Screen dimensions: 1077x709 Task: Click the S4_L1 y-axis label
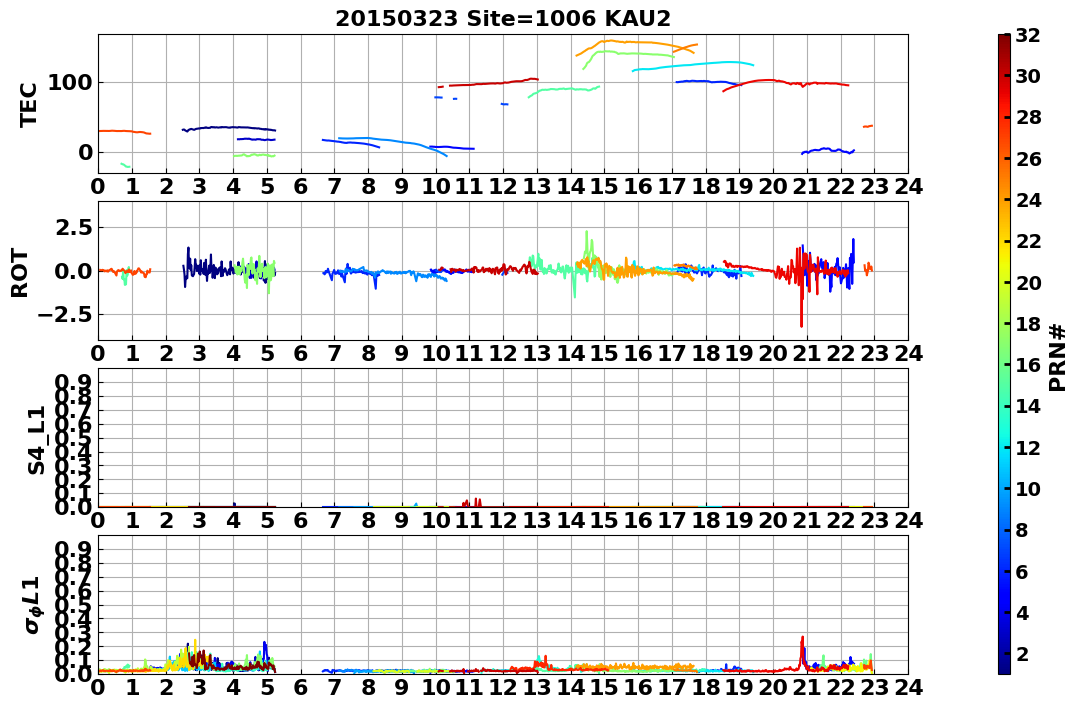click(x=36, y=440)
